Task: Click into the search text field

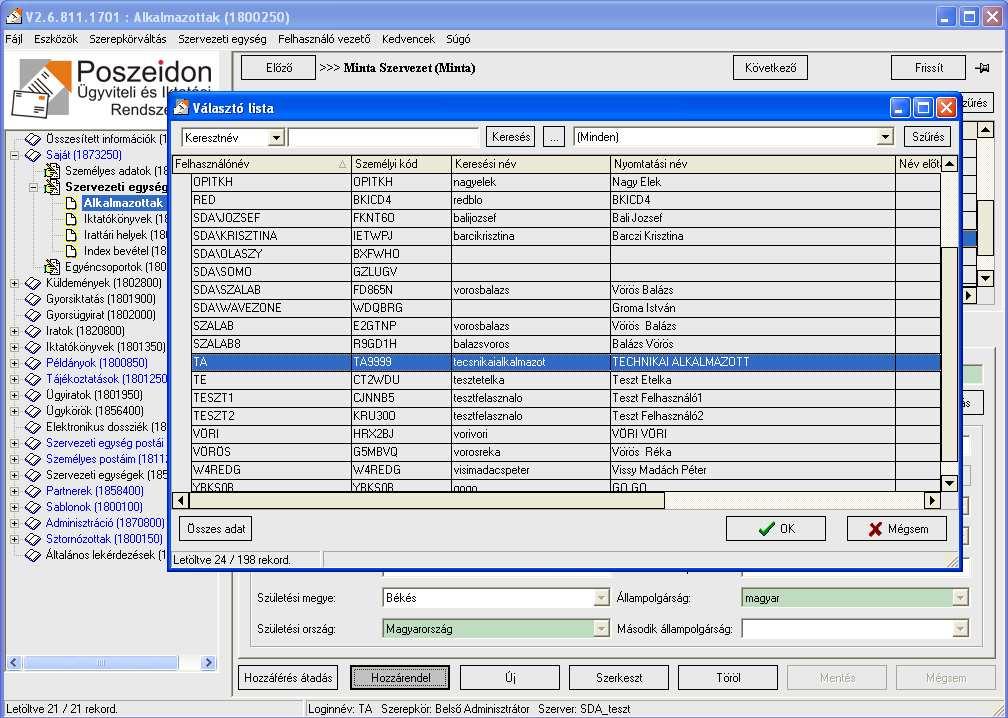Action: click(384, 138)
